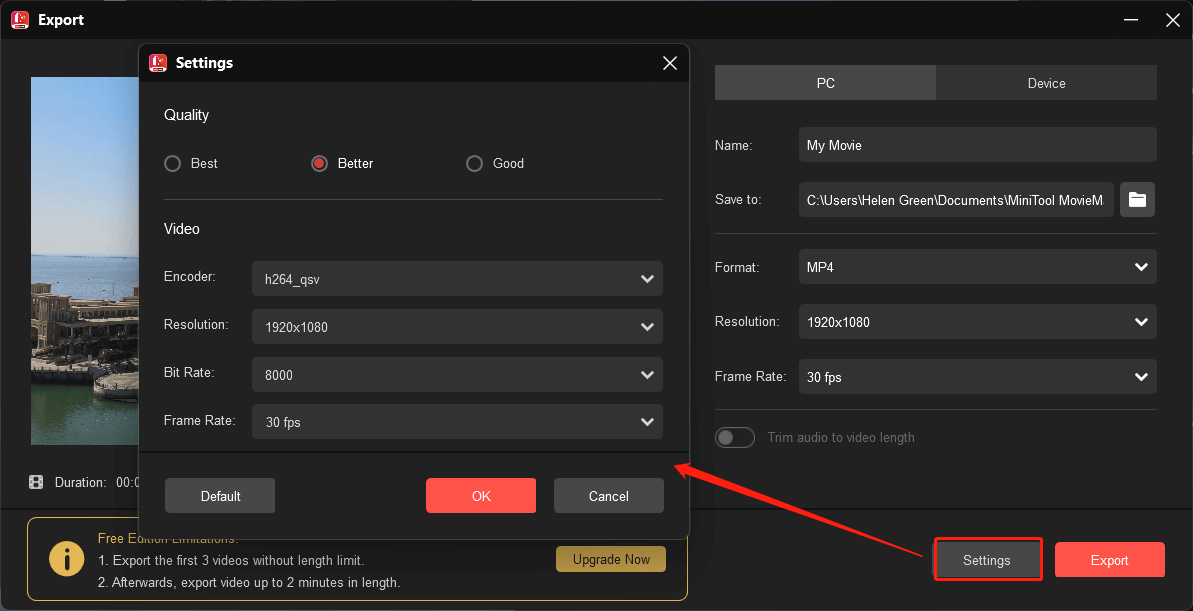This screenshot has width=1193, height=611.
Task: Toggle Trim audio to video length switch
Action: 734,438
